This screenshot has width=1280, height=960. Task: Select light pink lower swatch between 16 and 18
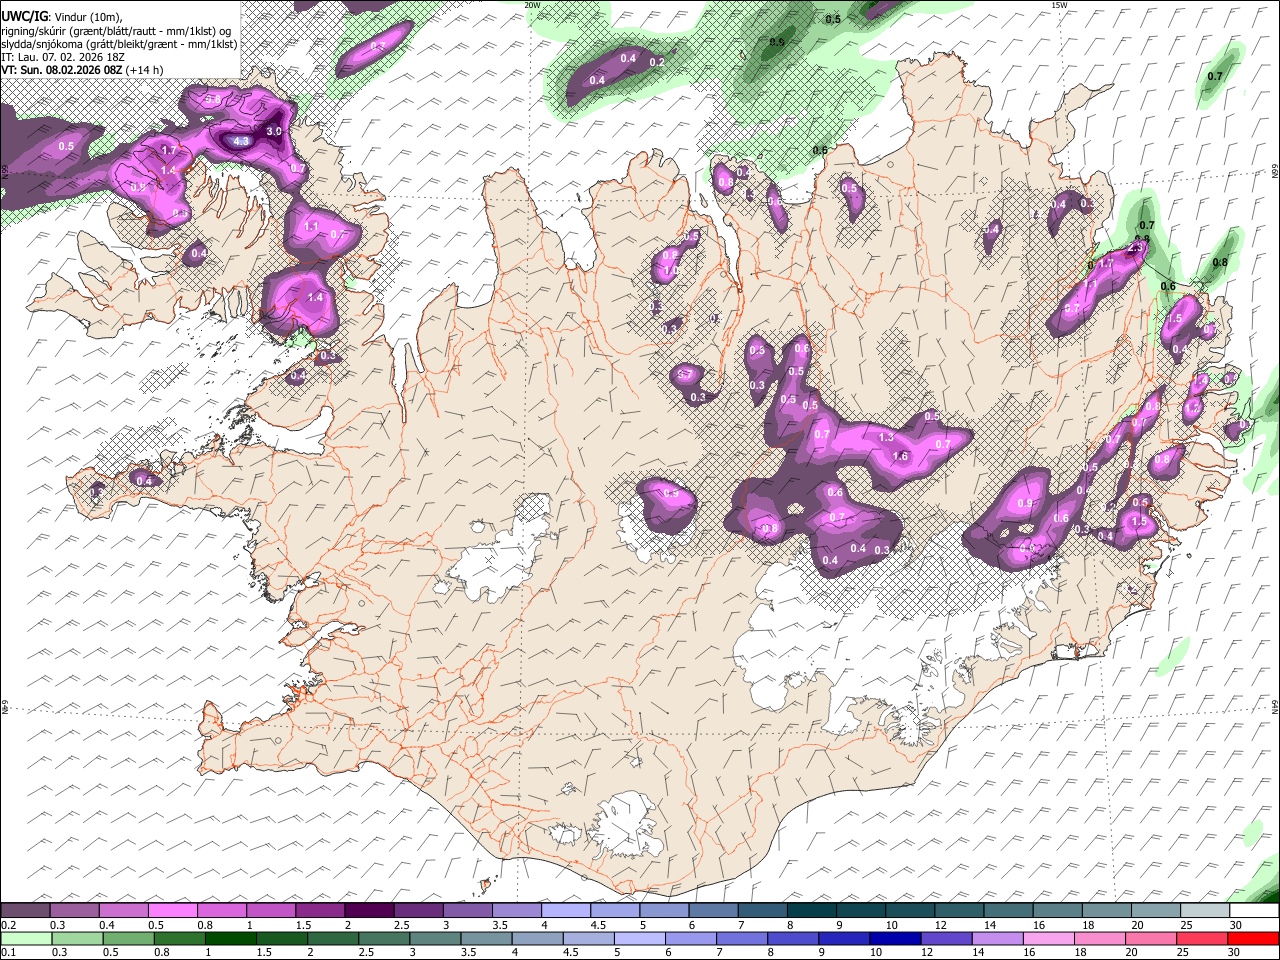[1047, 938]
